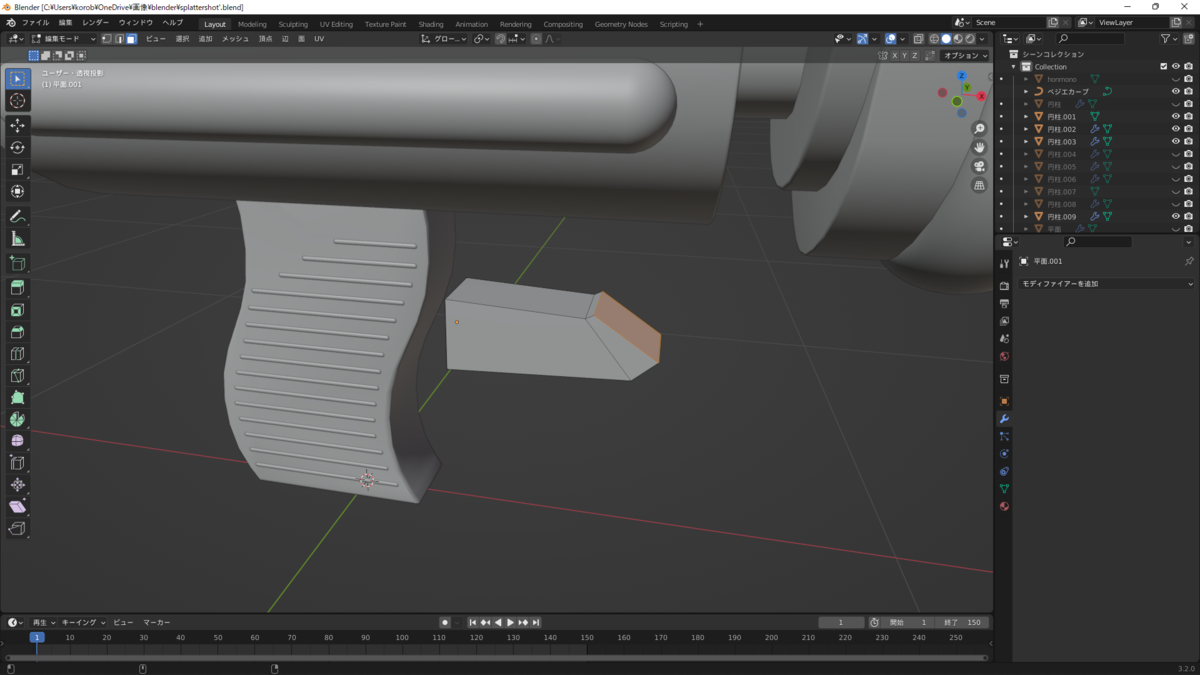1200x675 pixels.
Task: Switch to vertex select mode
Action: (x=107, y=39)
